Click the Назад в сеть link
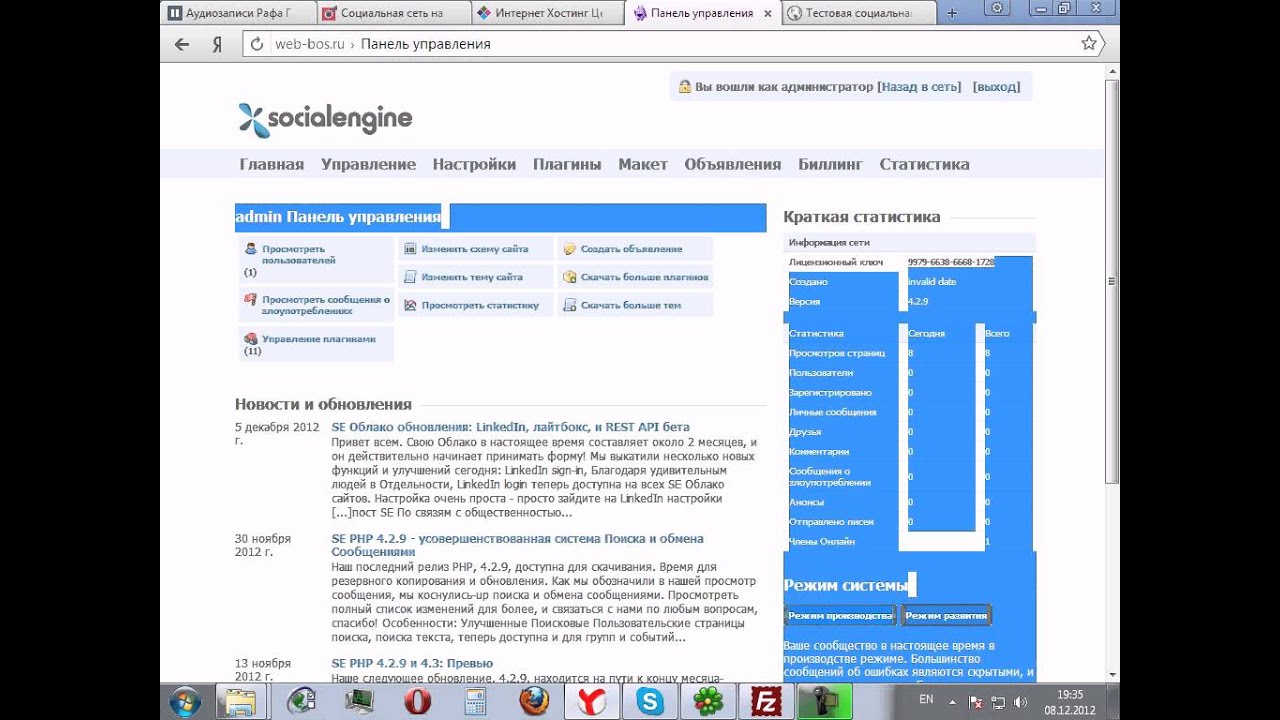The height and width of the screenshot is (720, 1280). point(921,87)
